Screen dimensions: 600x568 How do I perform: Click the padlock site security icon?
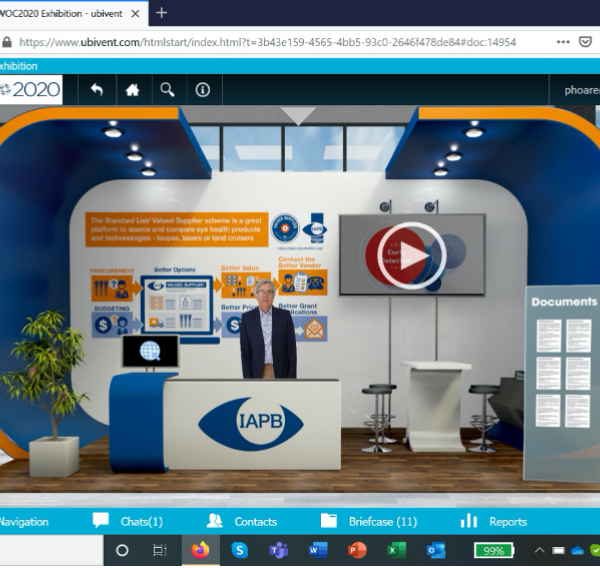[x=7, y=42]
